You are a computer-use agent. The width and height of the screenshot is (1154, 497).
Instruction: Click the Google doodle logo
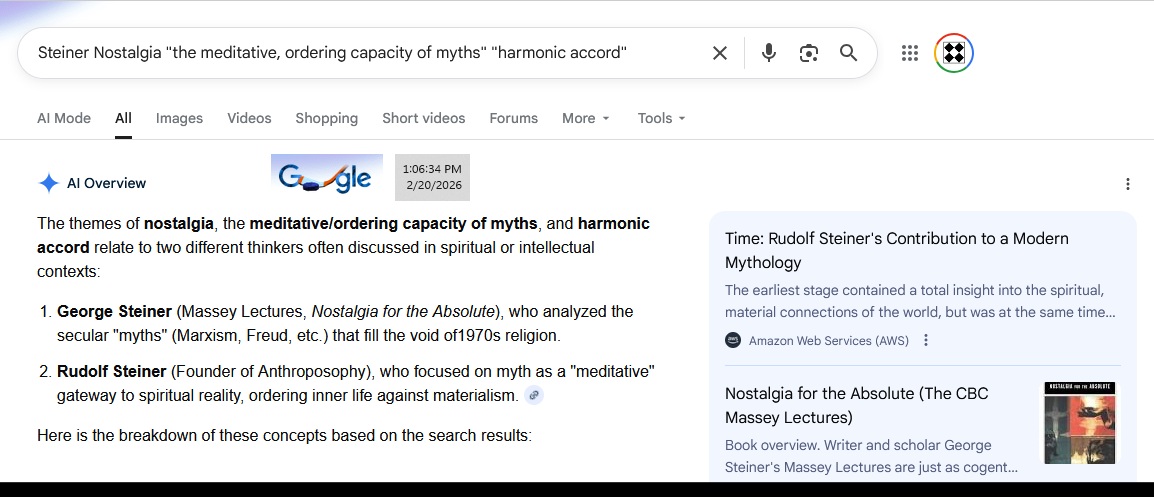click(326, 177)
